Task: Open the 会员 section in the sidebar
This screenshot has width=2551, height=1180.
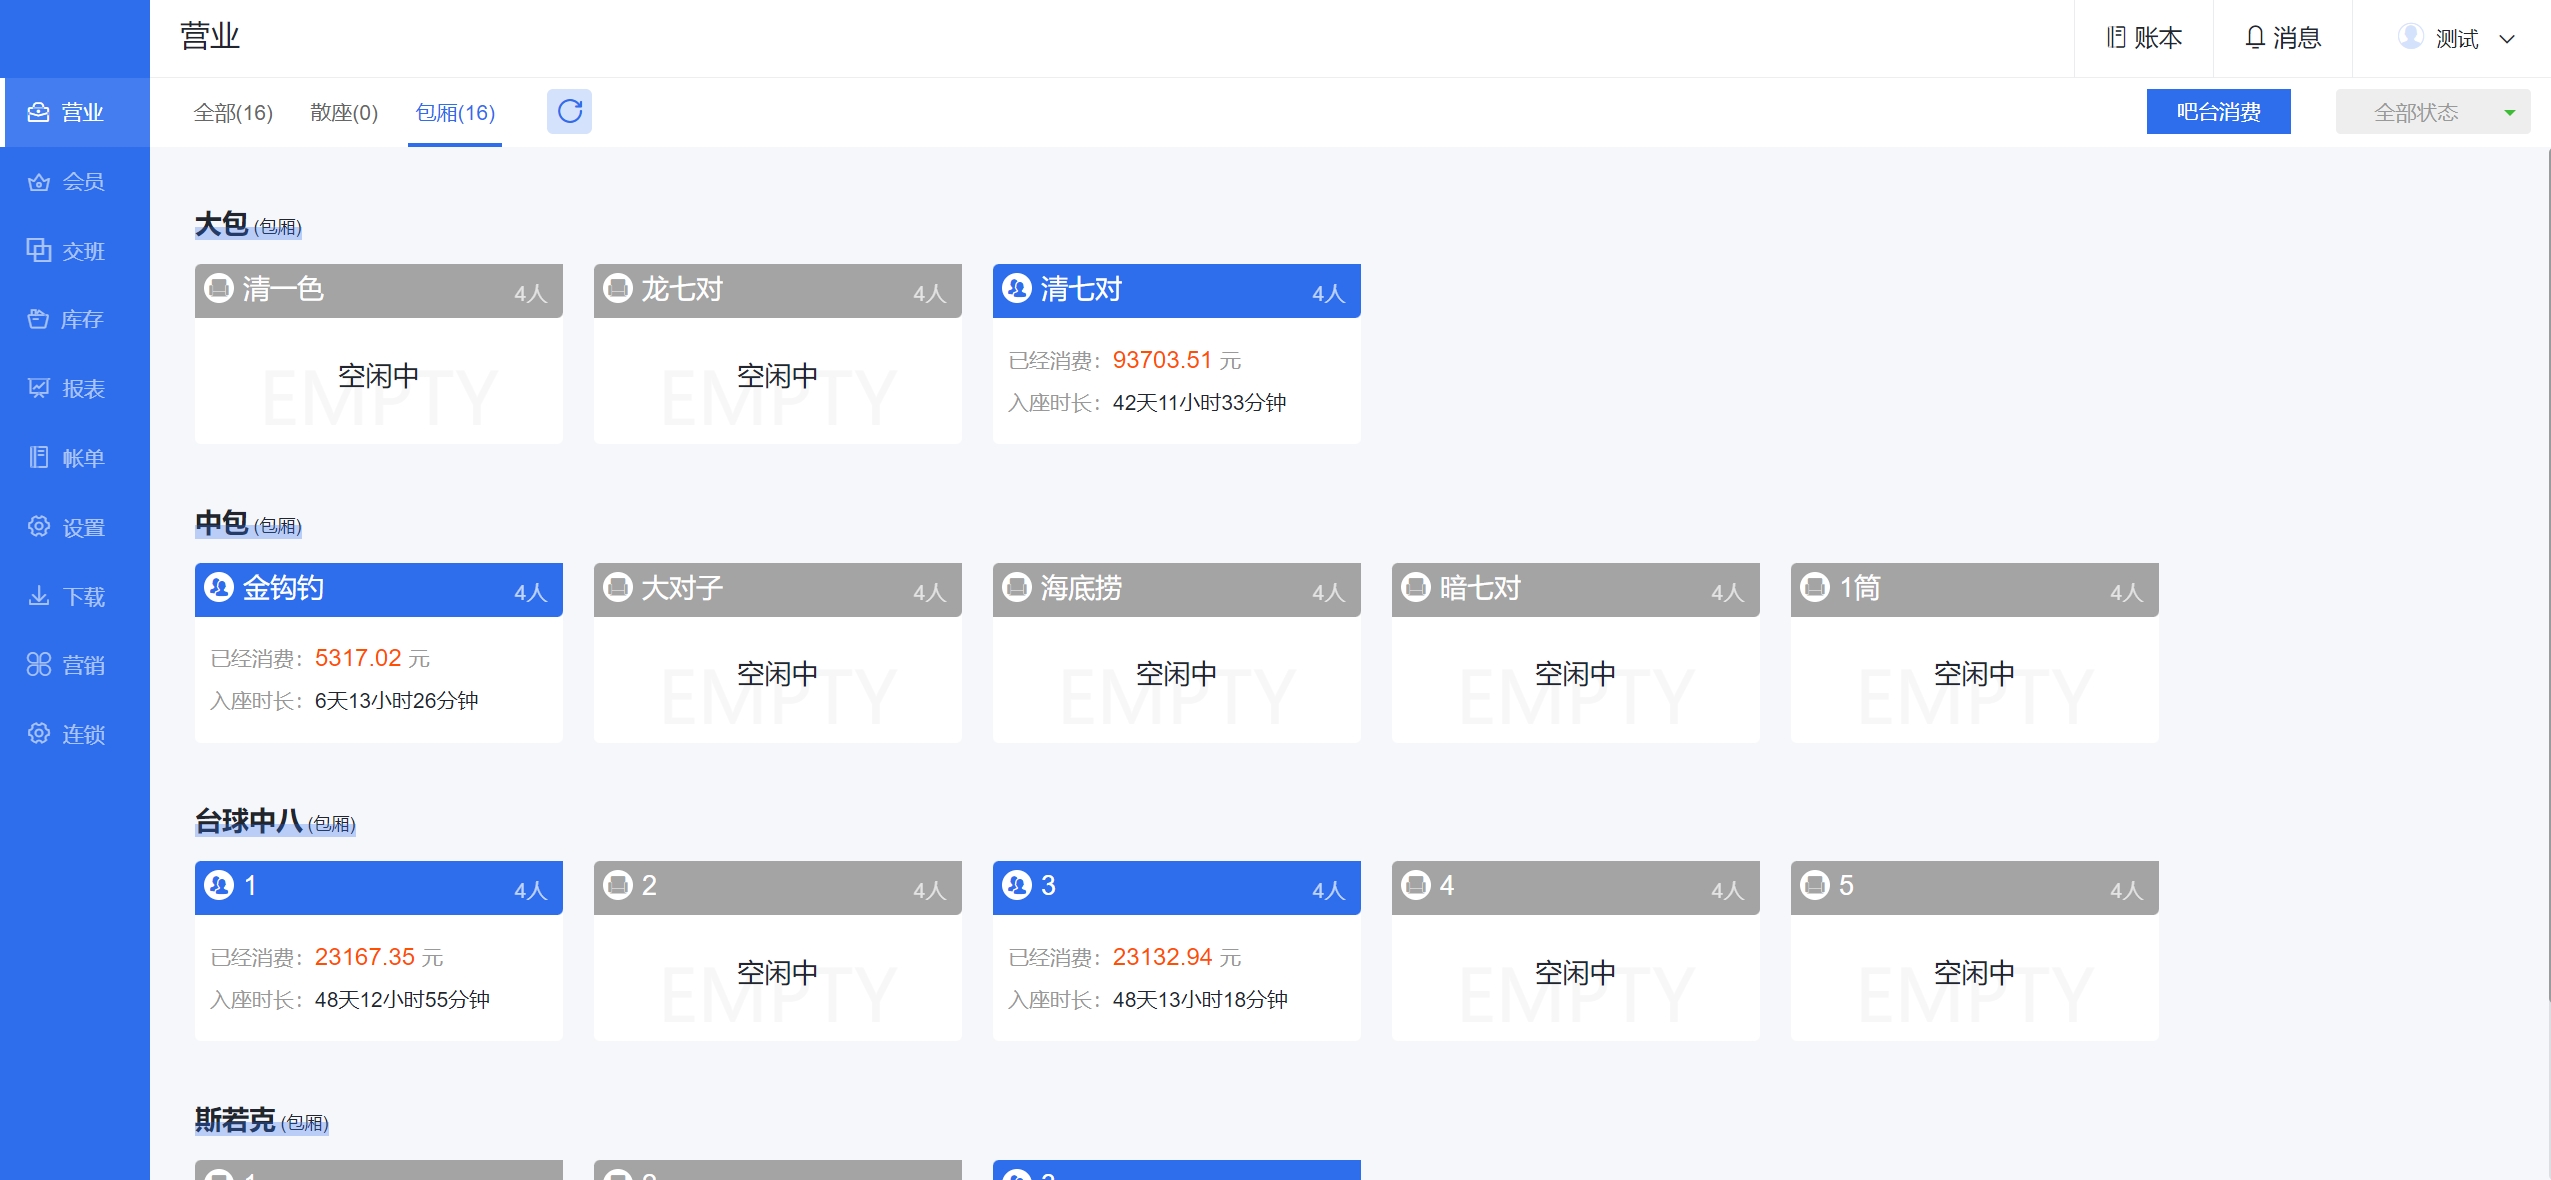Action: [x=67, y=182]
